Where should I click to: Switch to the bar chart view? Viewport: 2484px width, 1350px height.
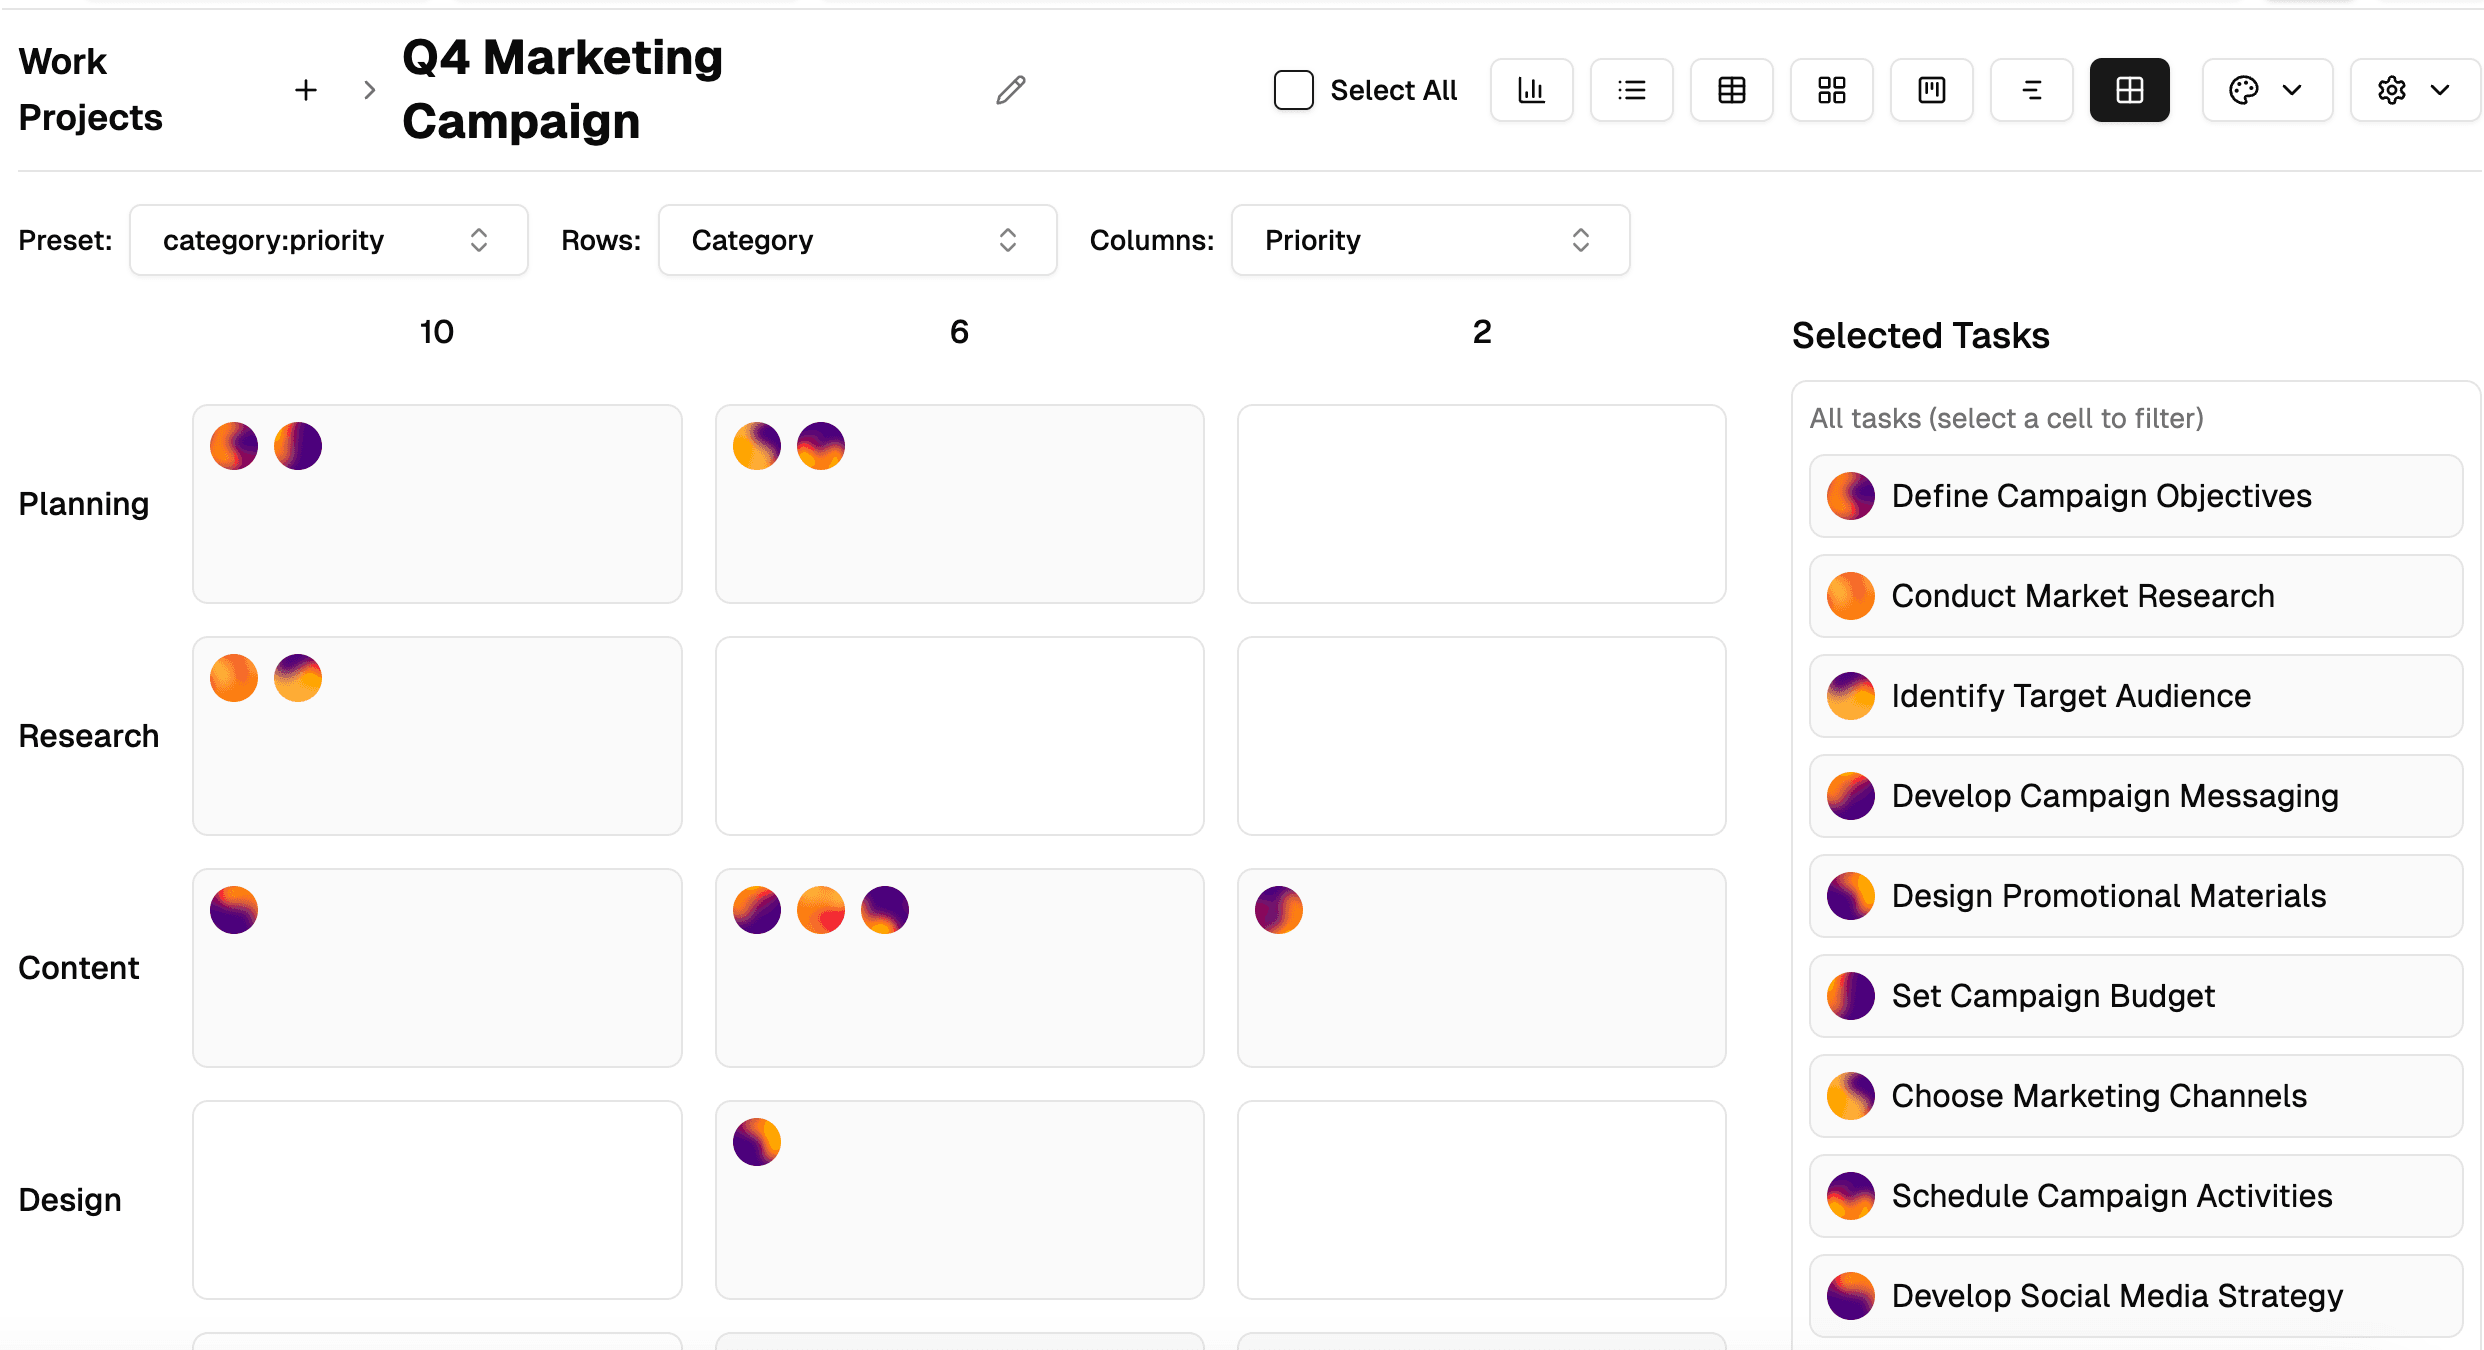click(x=1531, y=90)
